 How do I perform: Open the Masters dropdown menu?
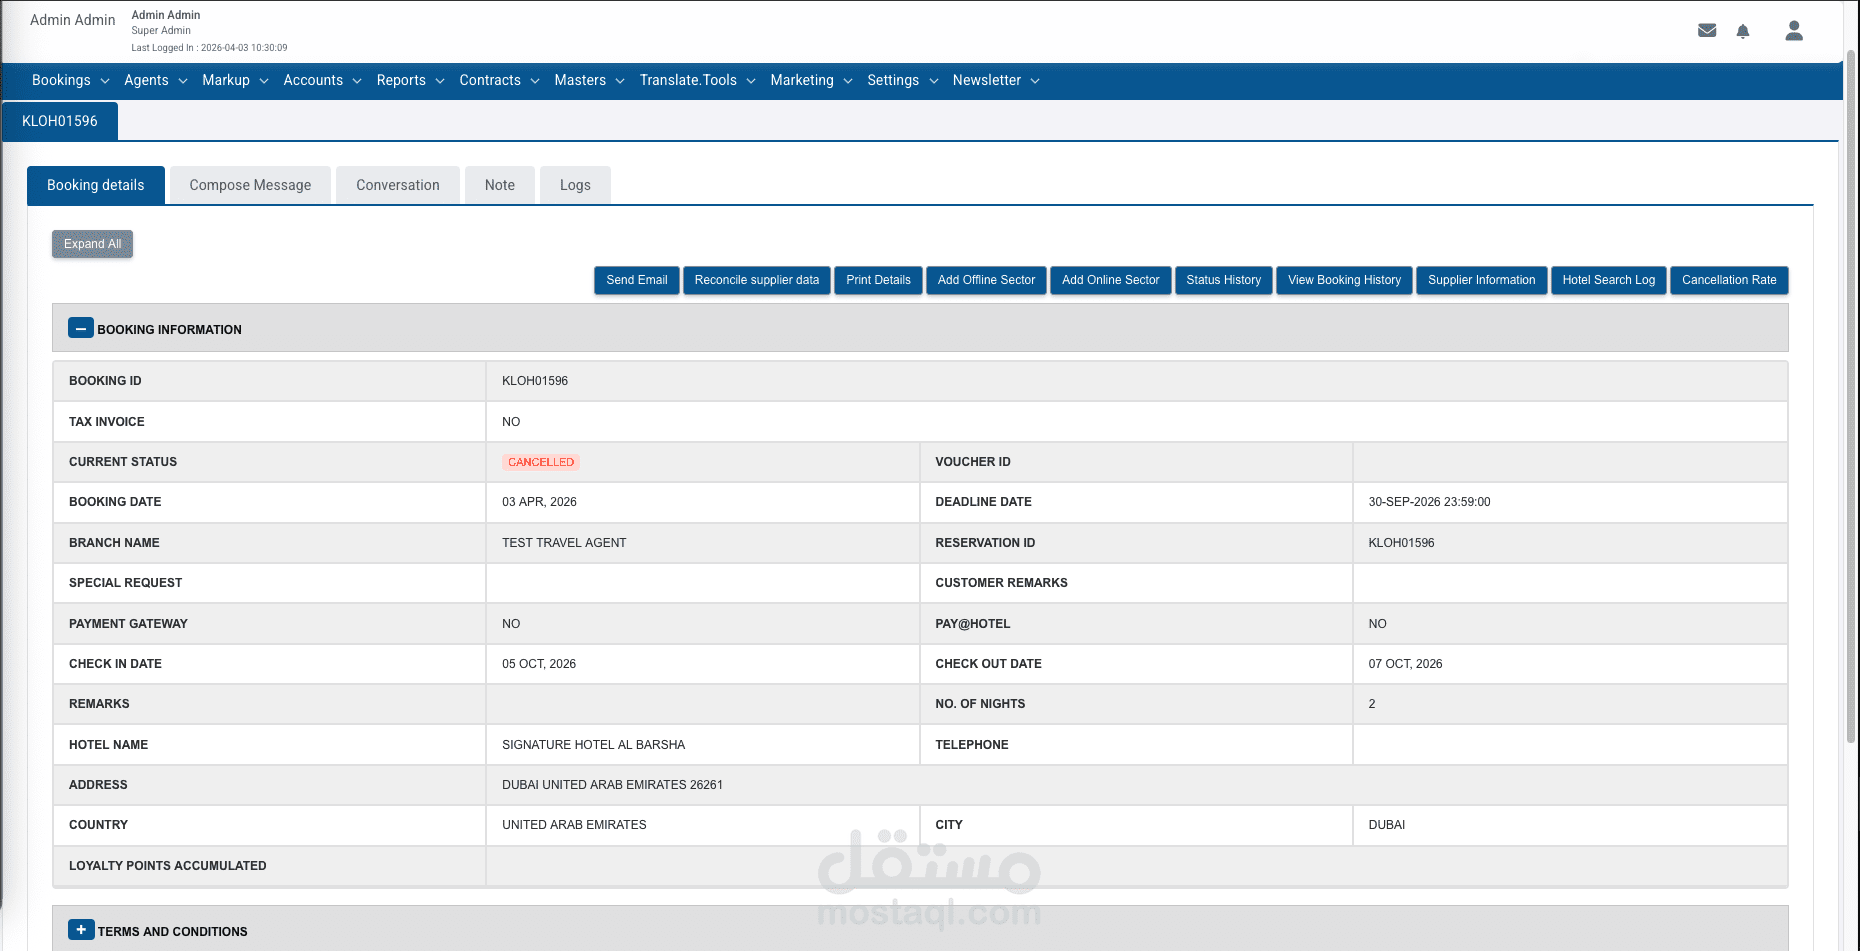(590, 80)
